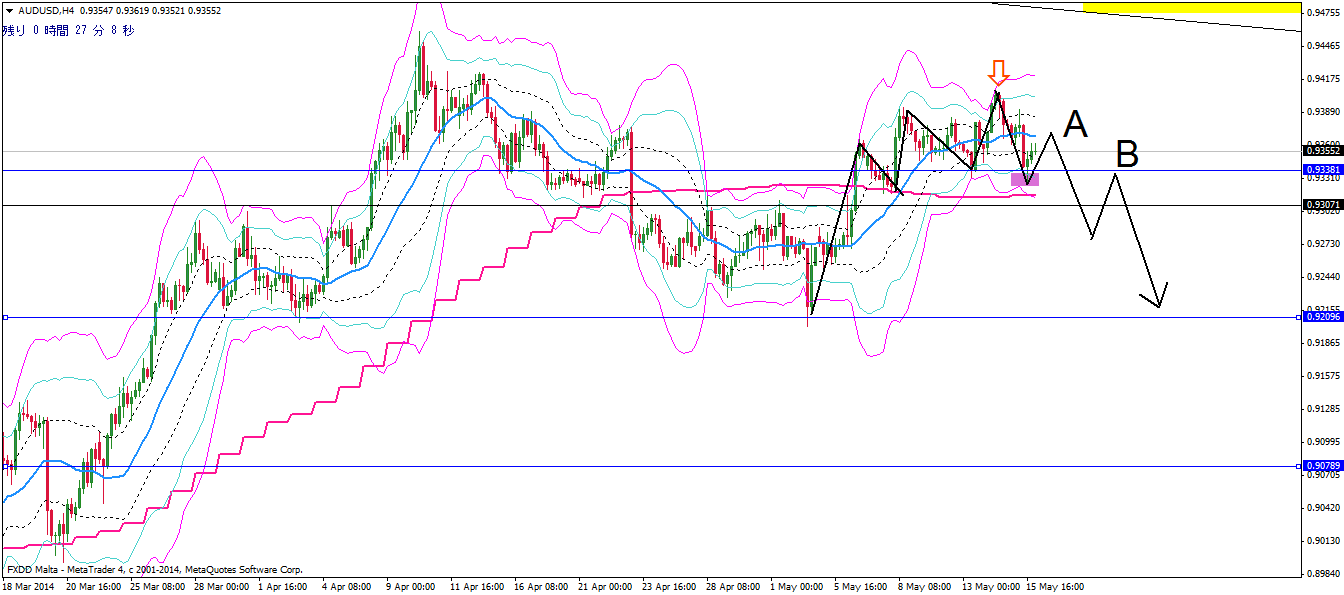
Task: Click the 0.94755 price scale label
Action: (1323, 13)
